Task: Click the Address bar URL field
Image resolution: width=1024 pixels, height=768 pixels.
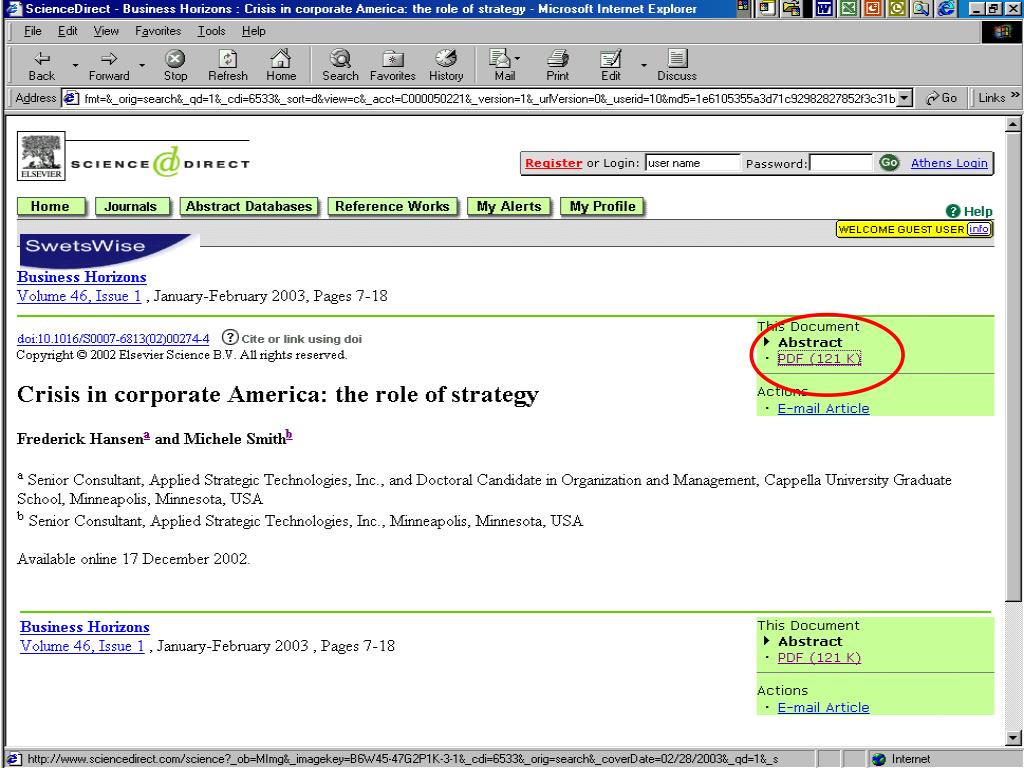Action: (489, 99)
